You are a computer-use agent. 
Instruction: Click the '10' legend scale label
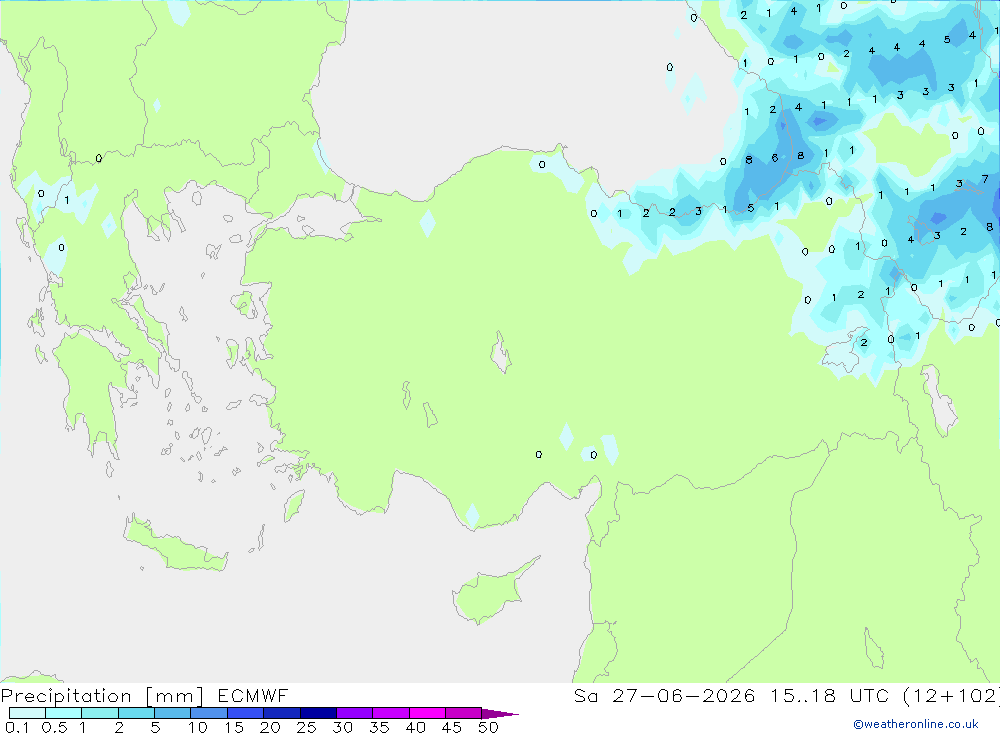pos(198,727)
